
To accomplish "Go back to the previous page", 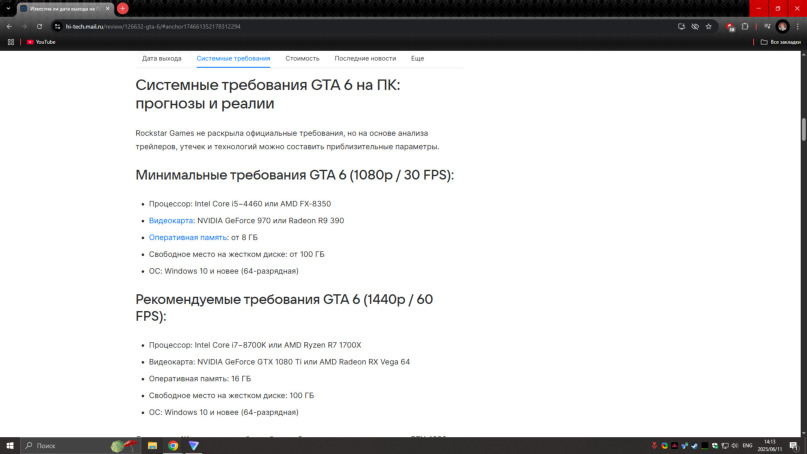I will pyautogui.click(x=9, y=26).
